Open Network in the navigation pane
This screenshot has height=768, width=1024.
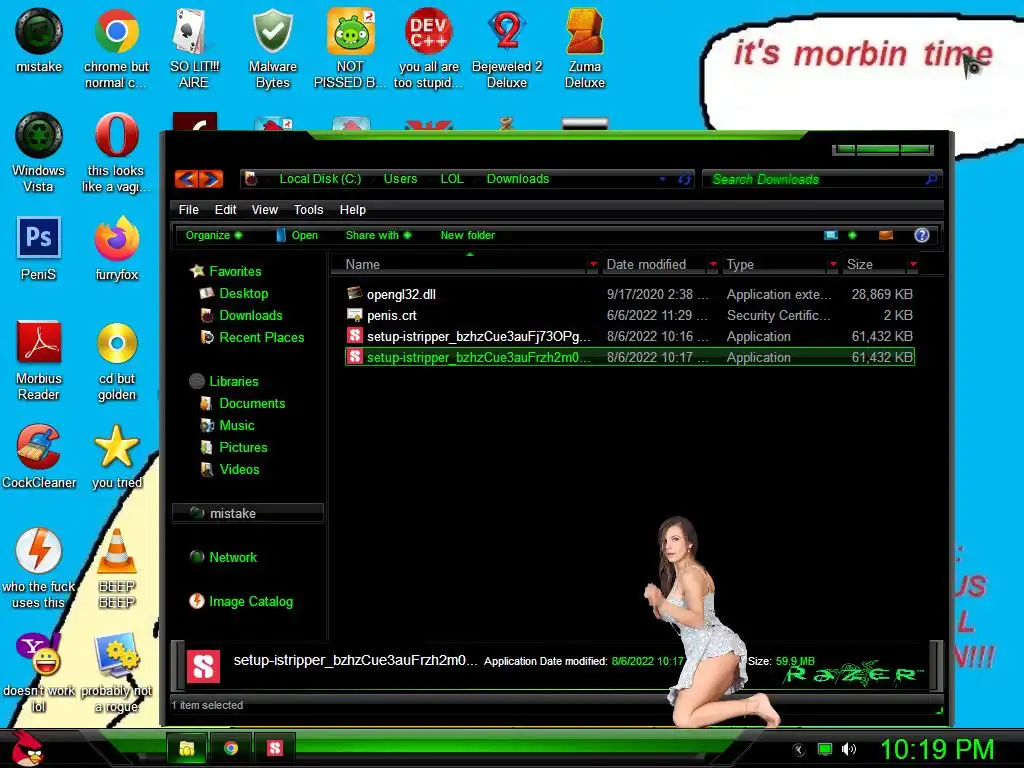[232, 558]
